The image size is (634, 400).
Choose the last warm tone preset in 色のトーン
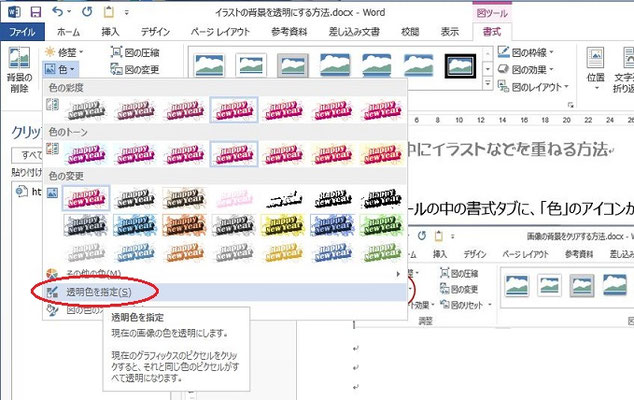382,154
